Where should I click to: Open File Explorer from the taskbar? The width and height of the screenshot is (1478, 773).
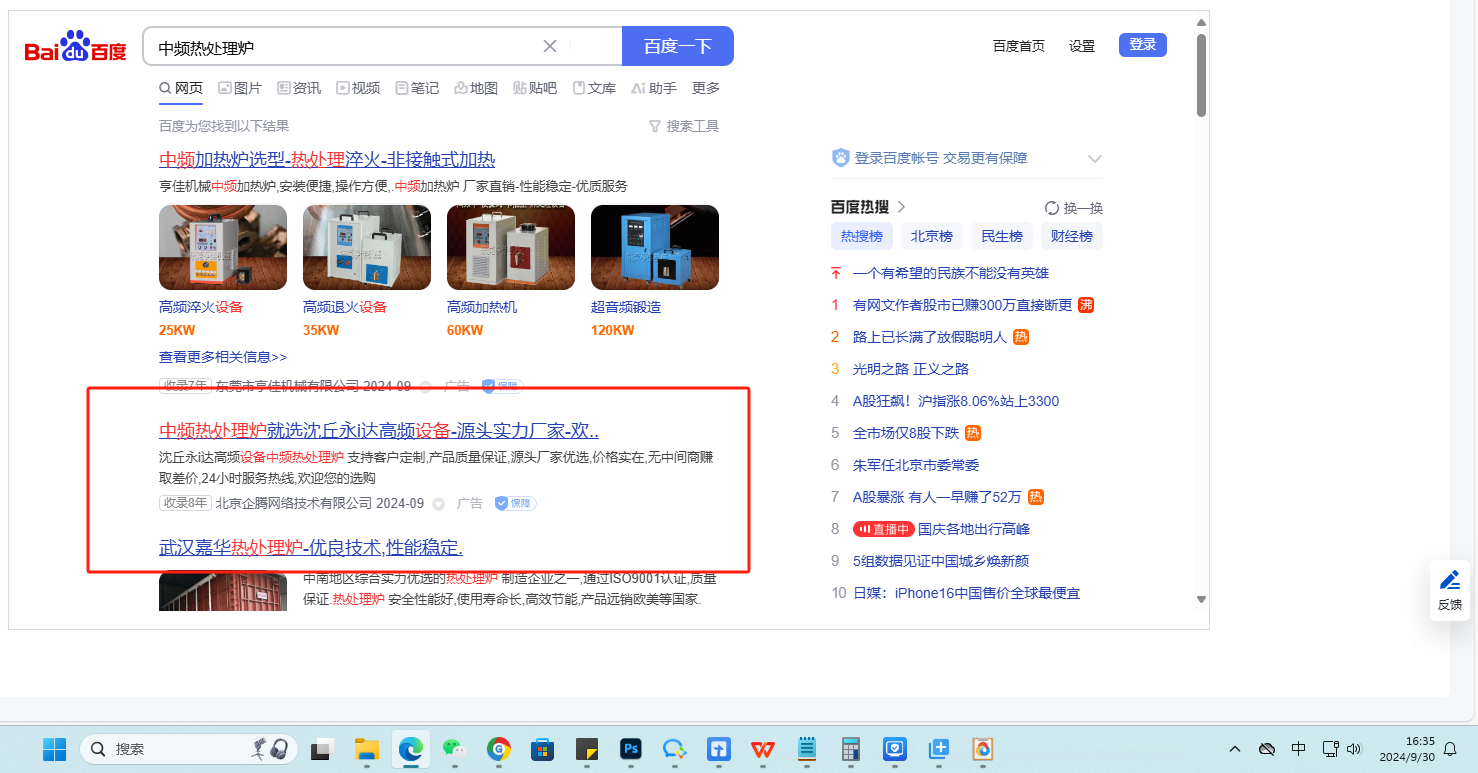click(367, 749)
